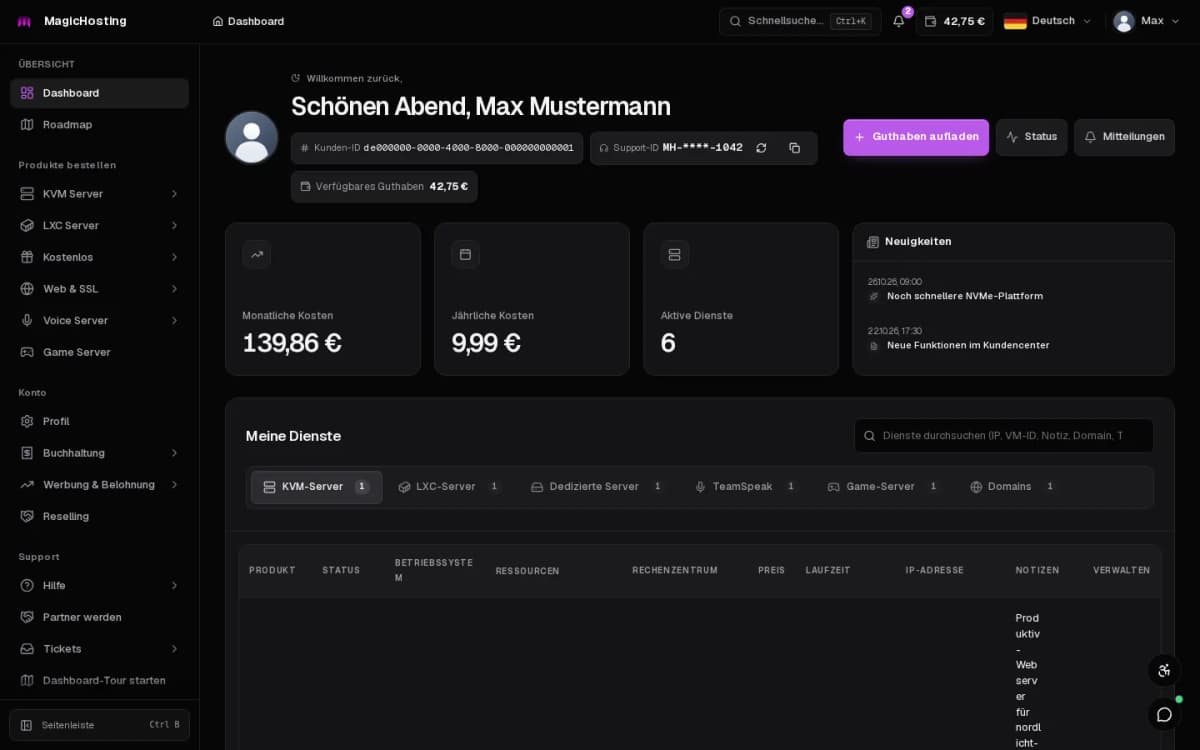This screenshot has width=1200, height=750.
Task: Expand the Werbung & Belohnung entry
Action: [99, 485]
